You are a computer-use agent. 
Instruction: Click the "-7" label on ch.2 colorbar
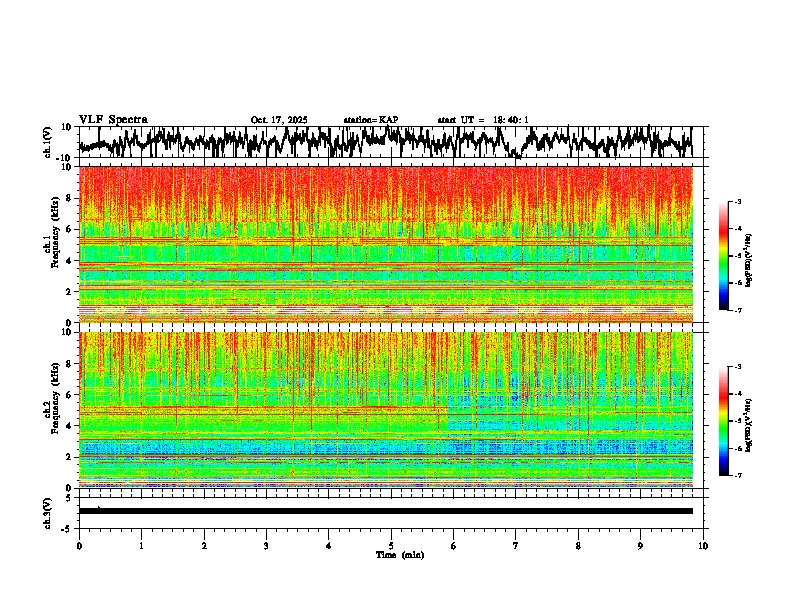coord(737,475)
